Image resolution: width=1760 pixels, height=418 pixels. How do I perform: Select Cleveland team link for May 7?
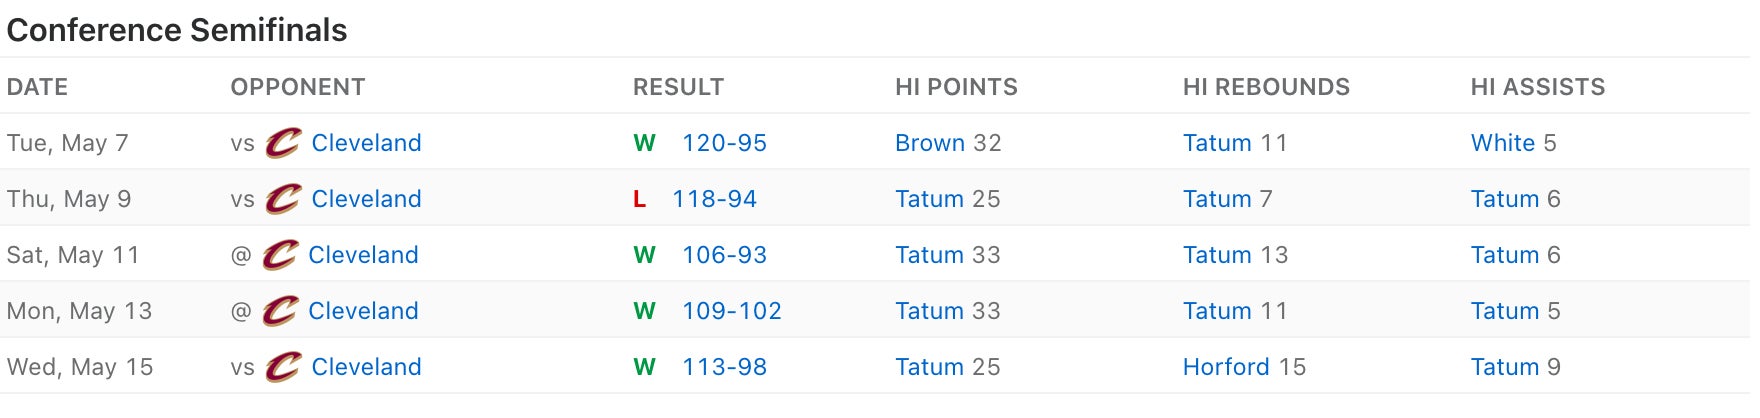coord(366,143)
